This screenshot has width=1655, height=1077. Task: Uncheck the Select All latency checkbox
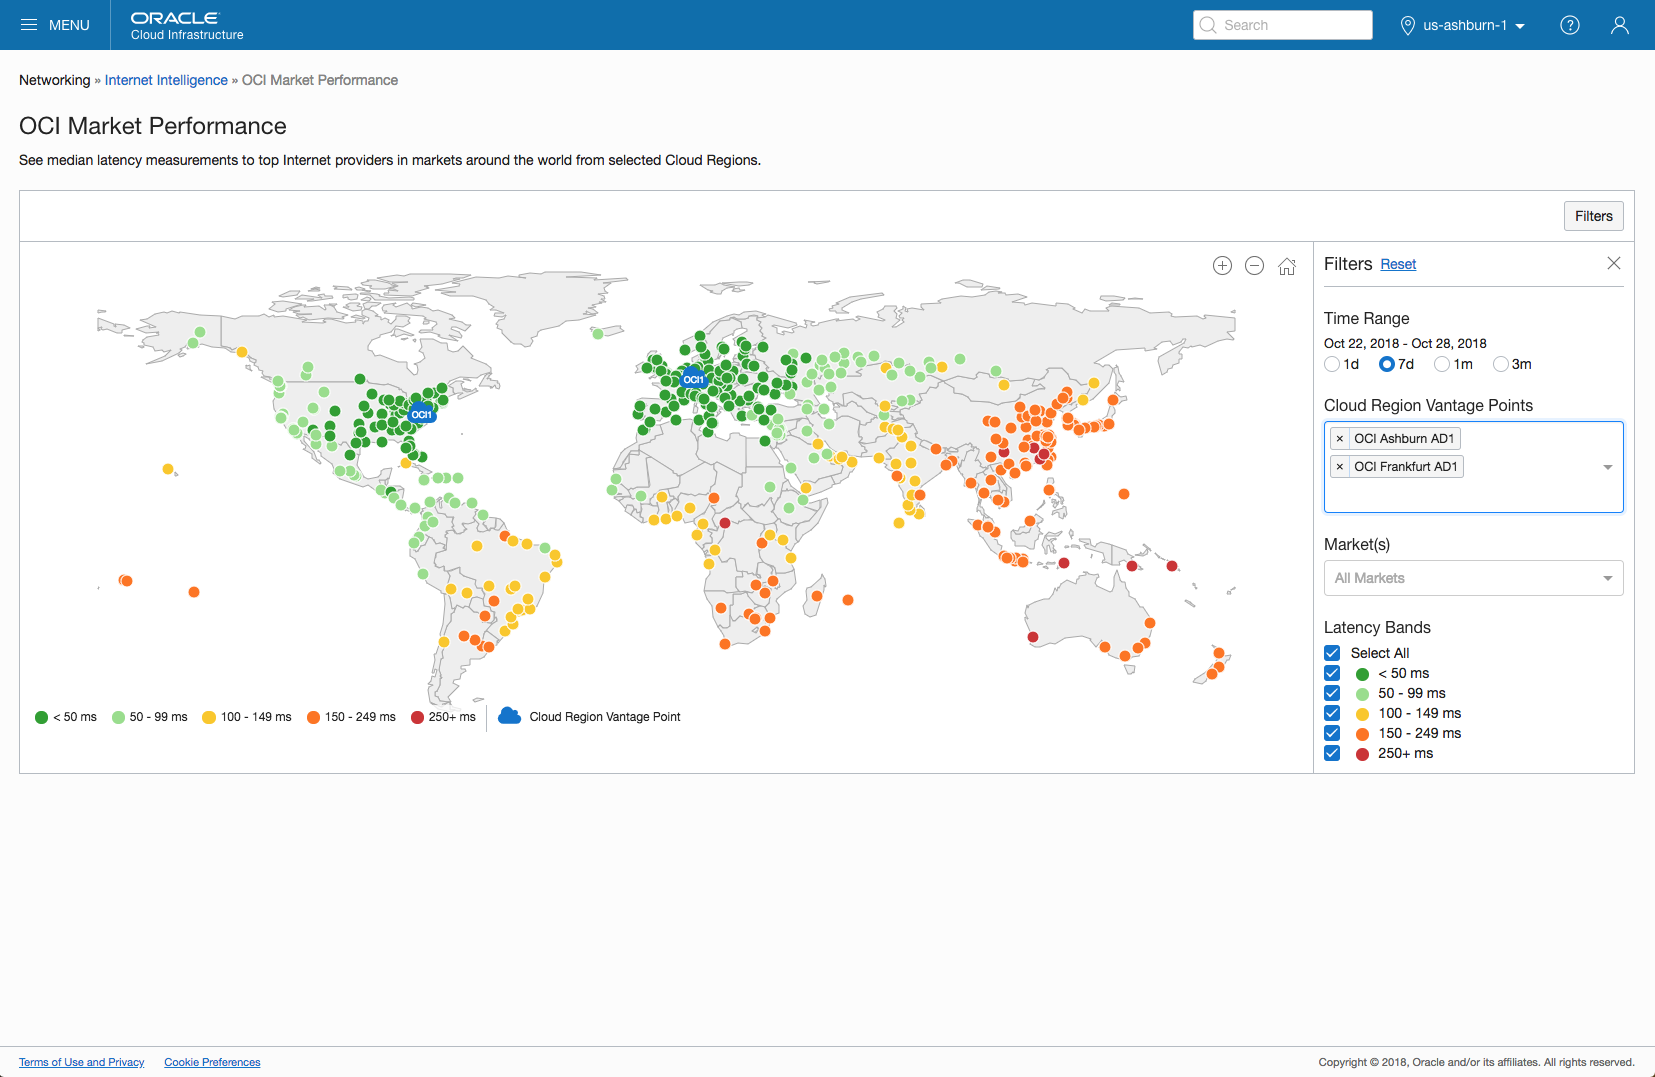coord(1332,653)
